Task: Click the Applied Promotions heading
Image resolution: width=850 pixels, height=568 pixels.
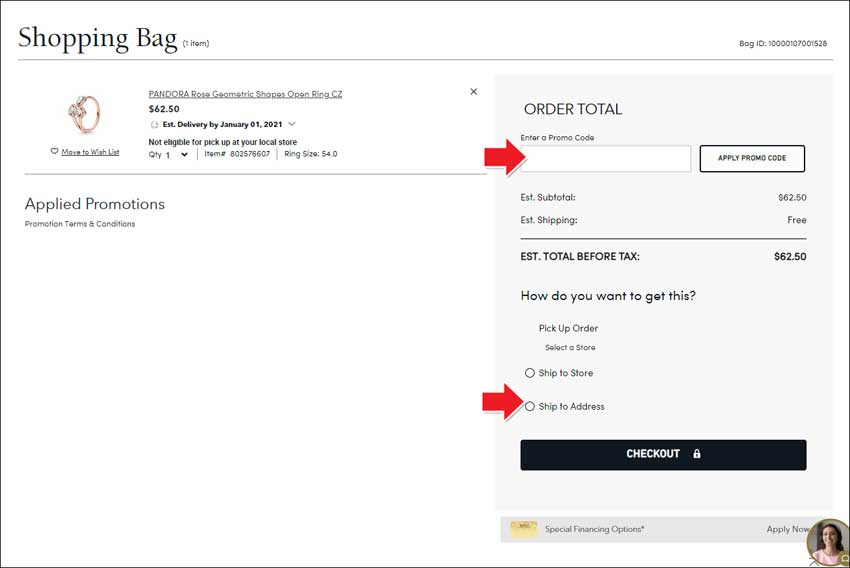Action: click(x=95, y=204)
